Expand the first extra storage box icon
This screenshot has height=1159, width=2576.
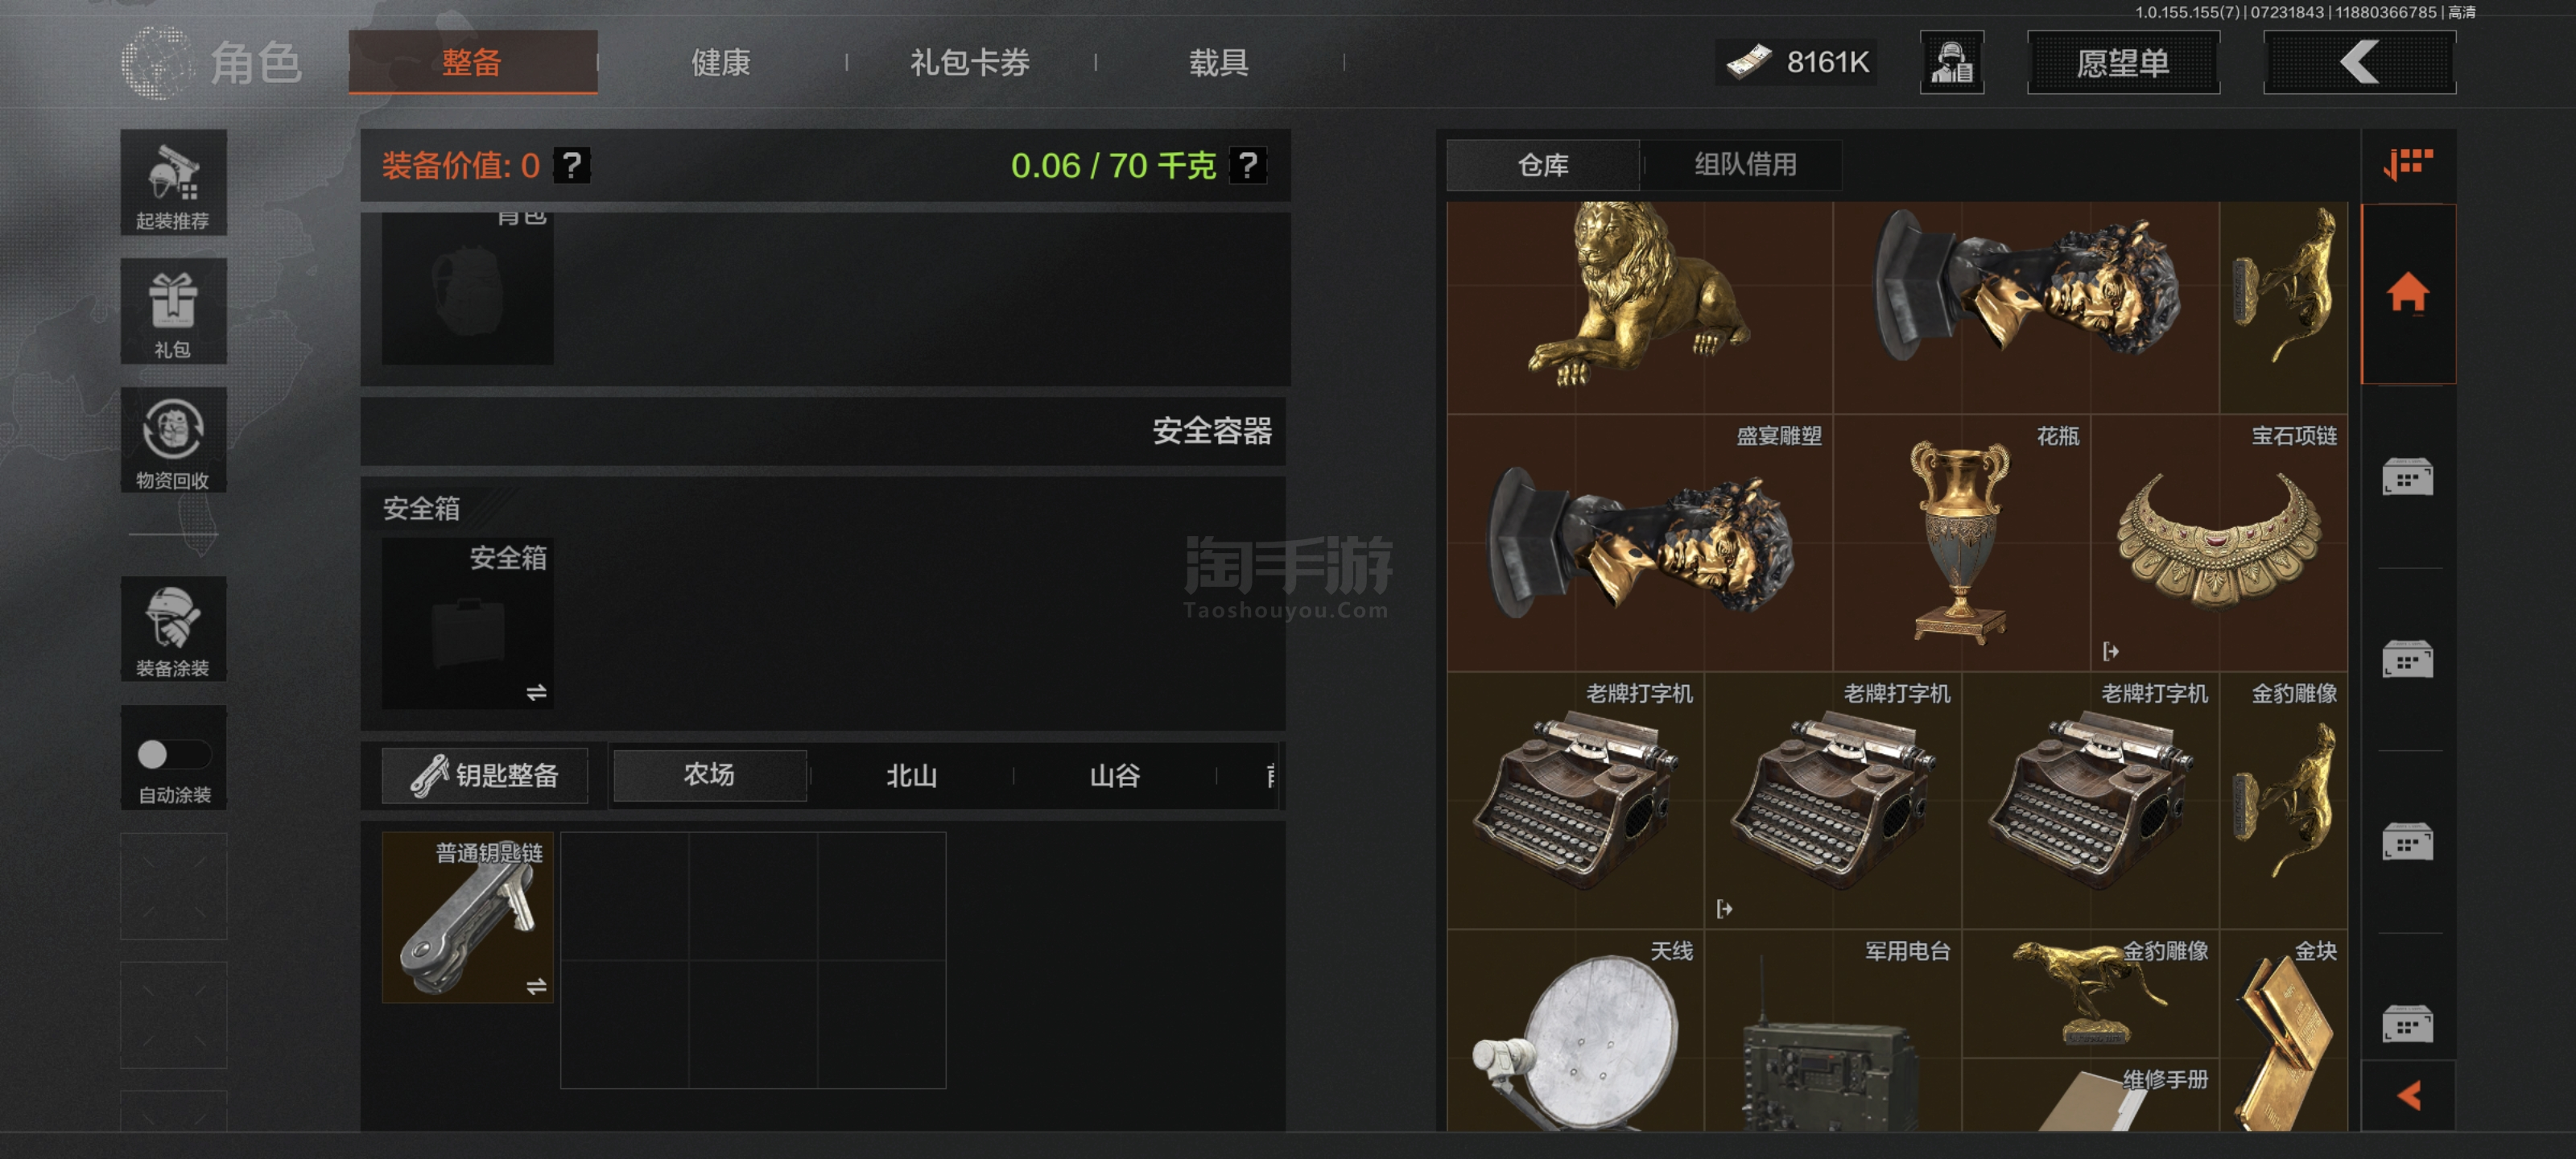point(2407,477)
